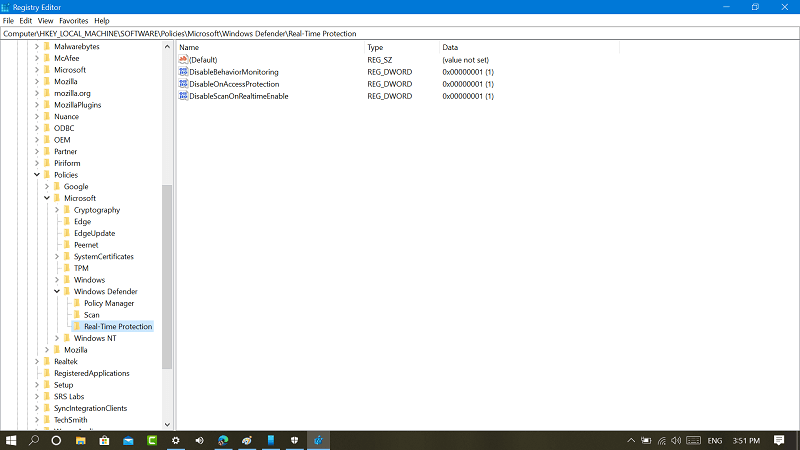Open the Action Center notifications
The height and width of the screenshot is (450, 800).
tap(779, 440)
